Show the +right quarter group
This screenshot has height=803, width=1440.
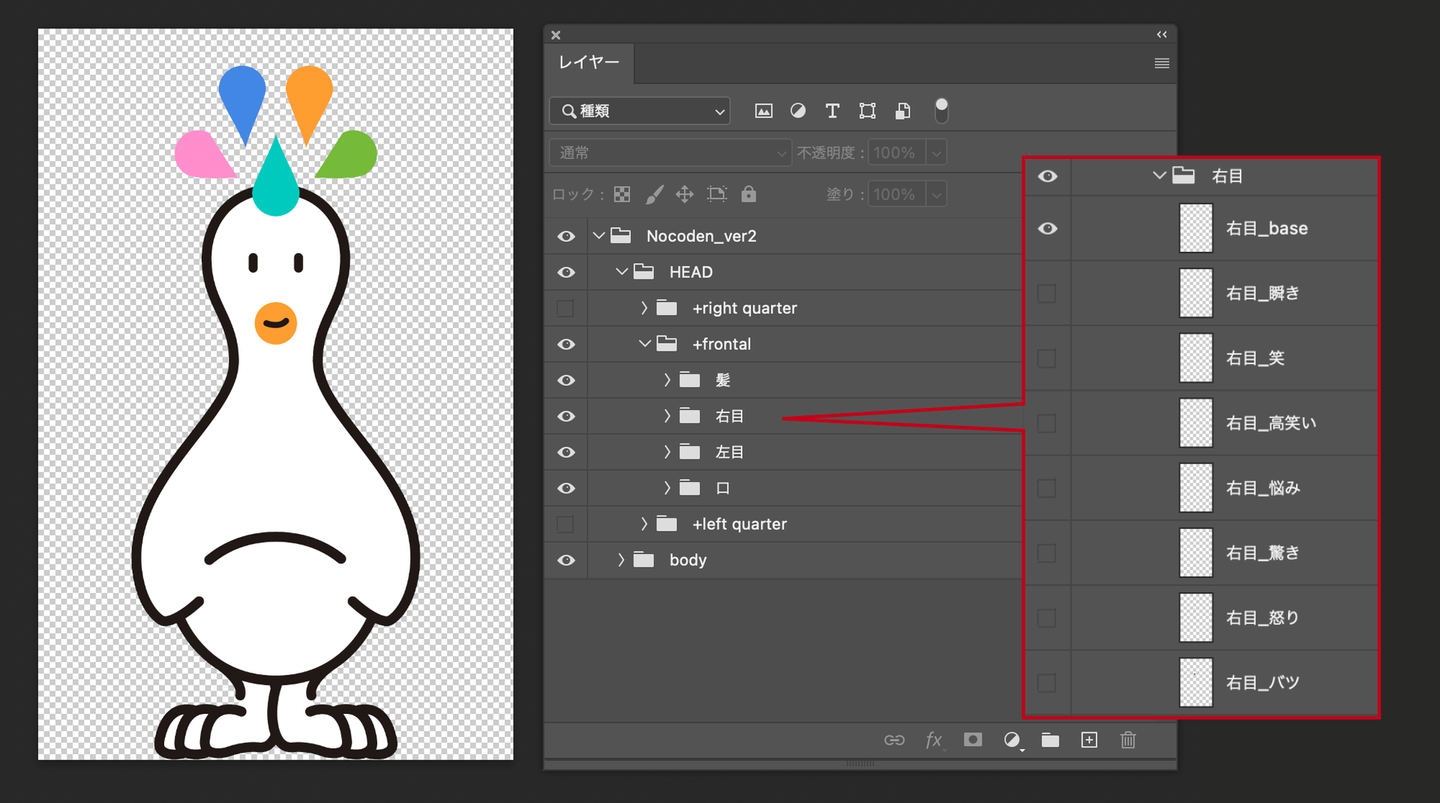click(x=566, y=308)
